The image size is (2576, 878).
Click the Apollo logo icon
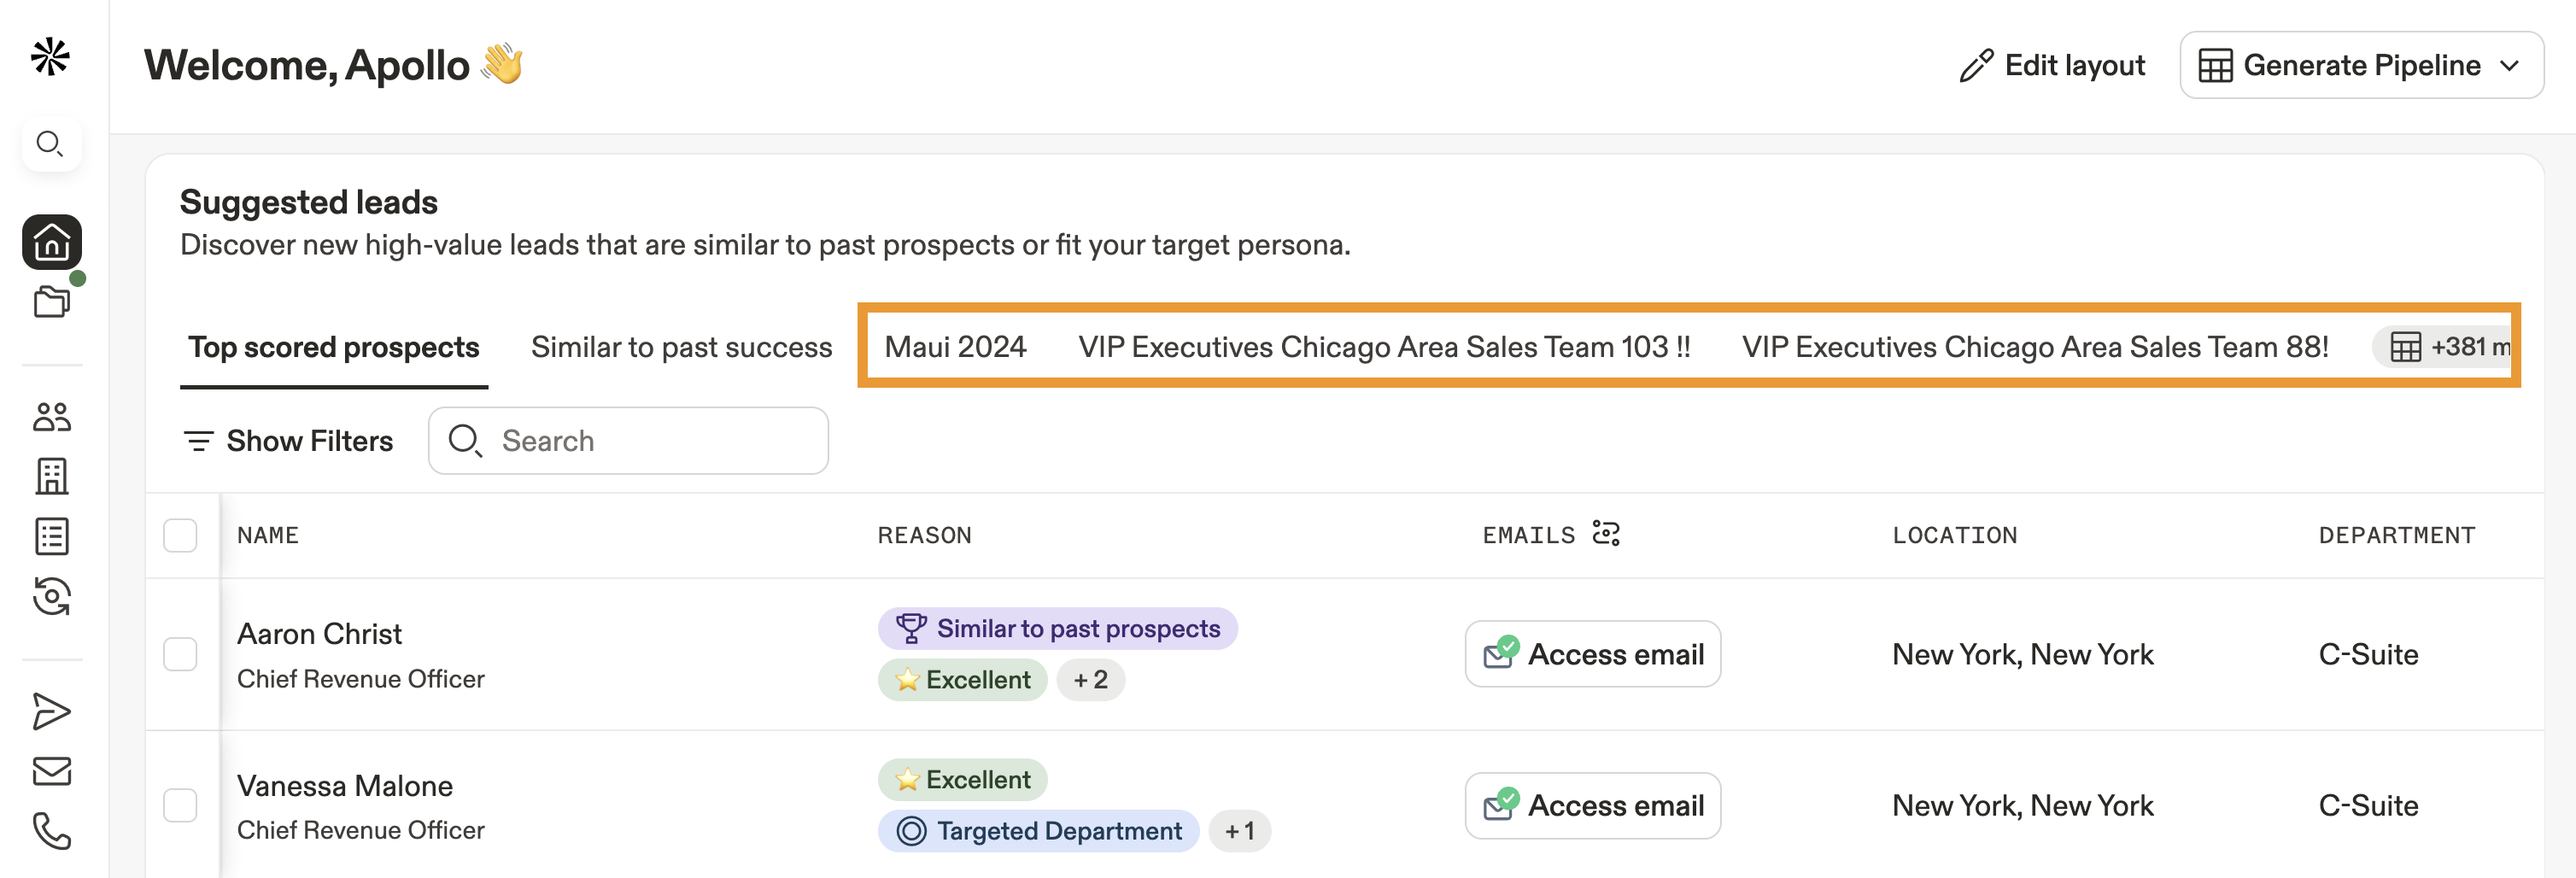pyautogui.click(x=50, y=57)
